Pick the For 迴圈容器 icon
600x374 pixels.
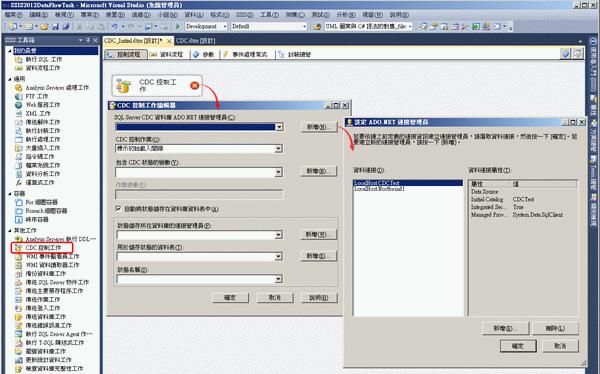click(x=18, y=202)
